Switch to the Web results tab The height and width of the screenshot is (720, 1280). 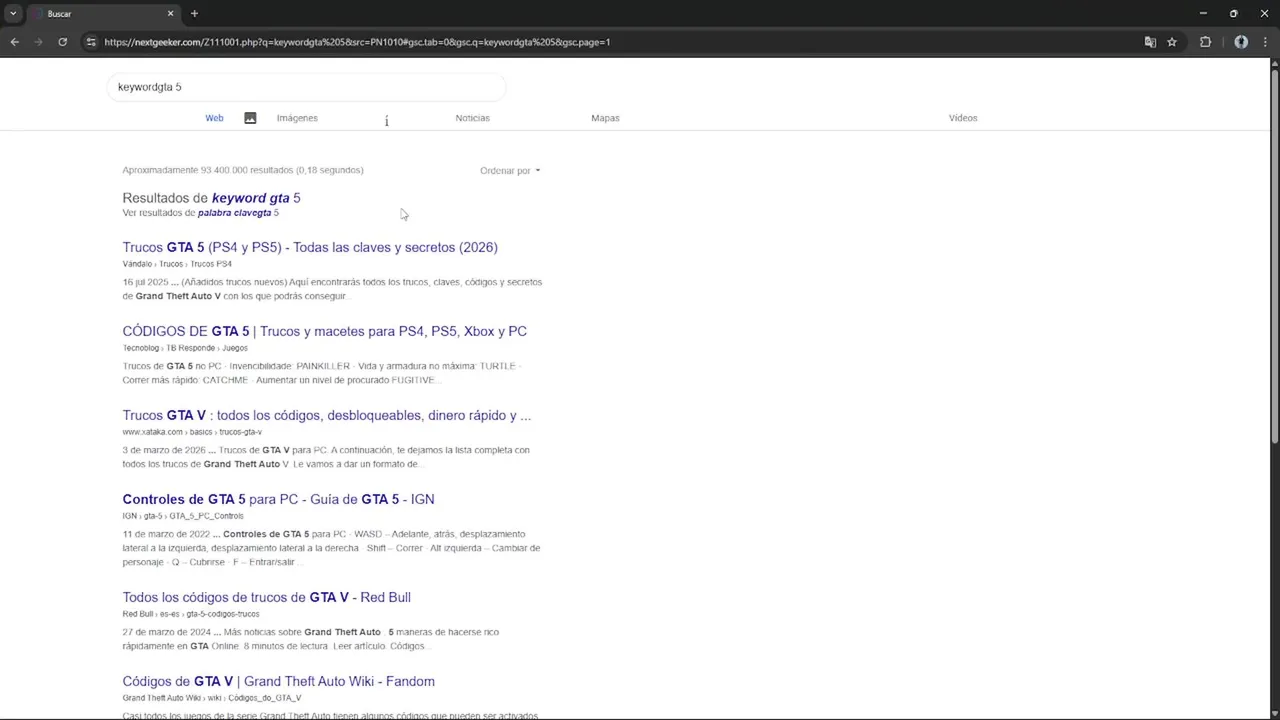214,118
